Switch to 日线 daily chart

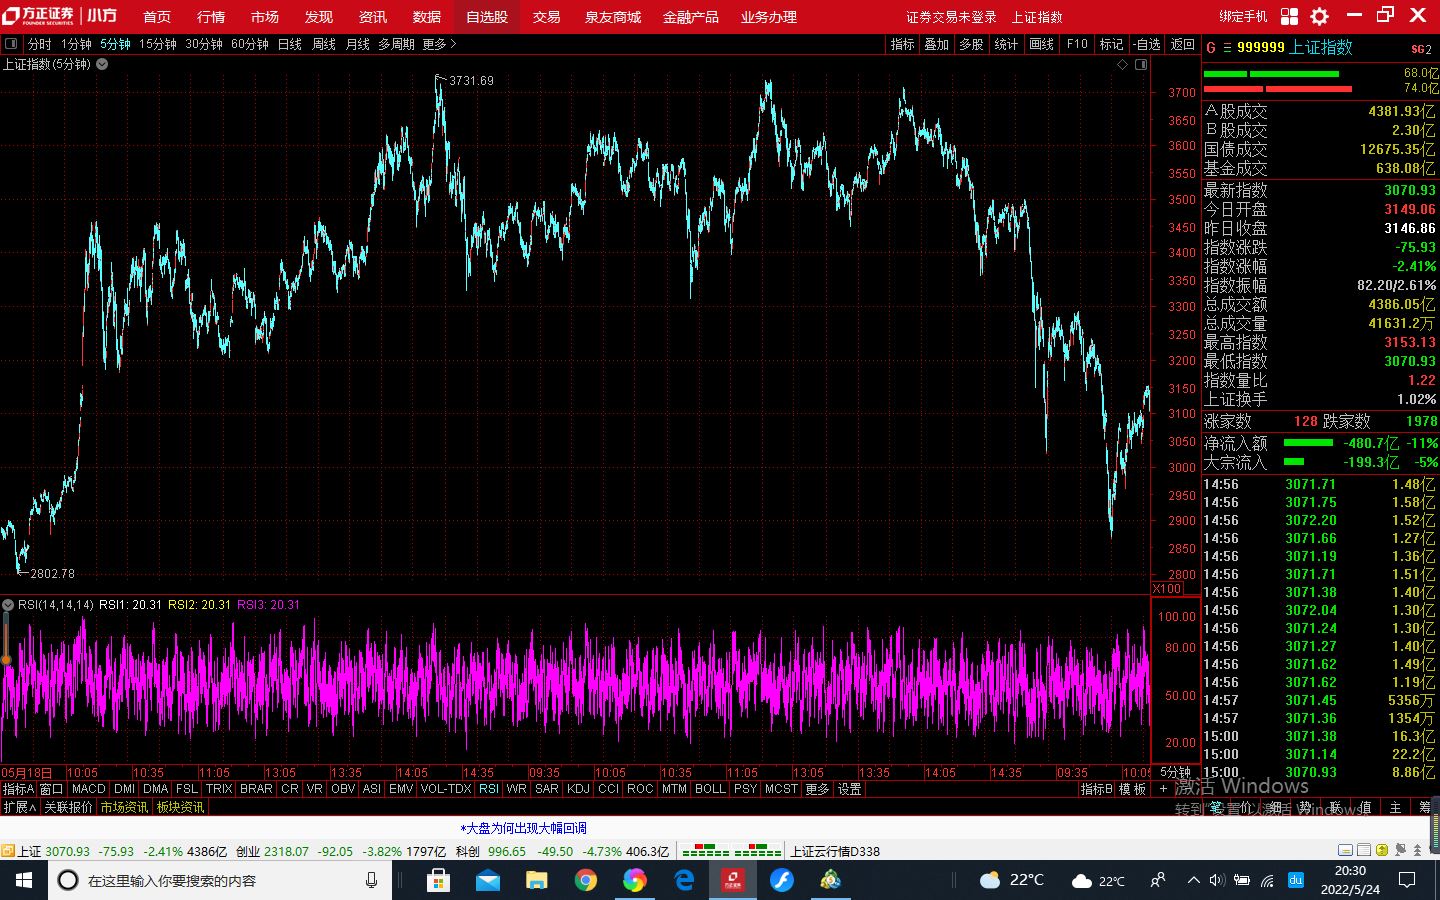click(x=290, y=44)
